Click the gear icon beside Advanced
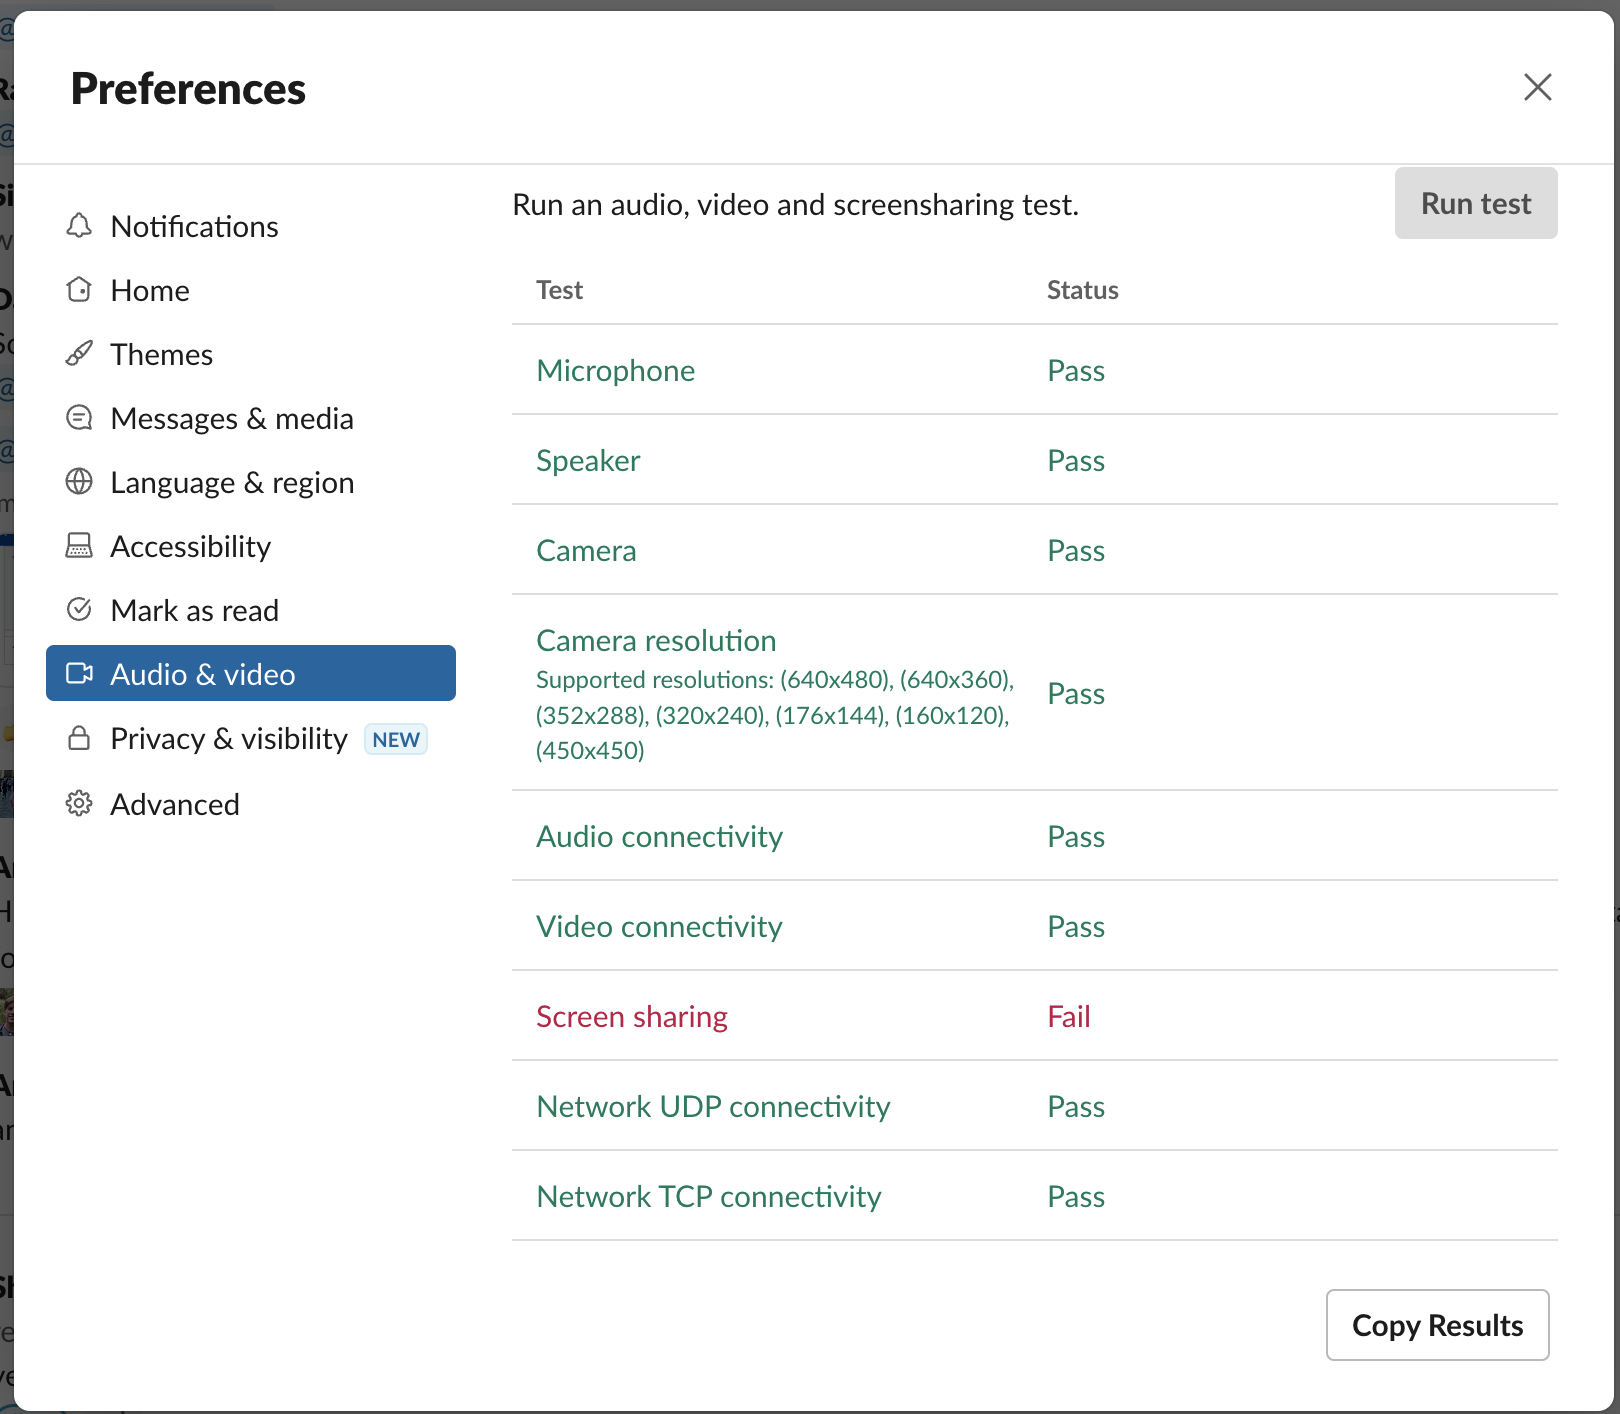 (x=79, y=804)
